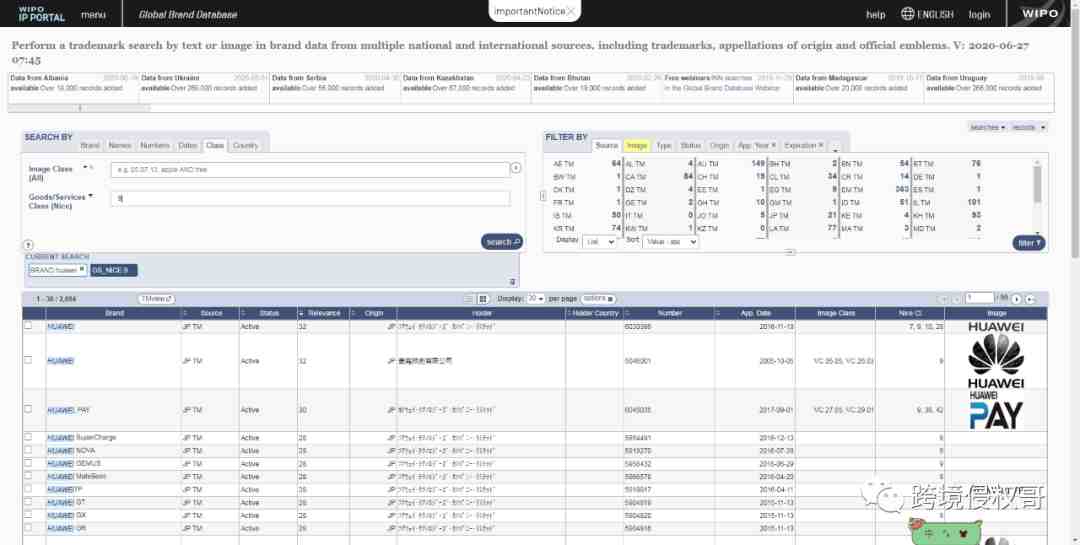Open the Source filter tab
The image size is (1080, 545).
point(606,145)
